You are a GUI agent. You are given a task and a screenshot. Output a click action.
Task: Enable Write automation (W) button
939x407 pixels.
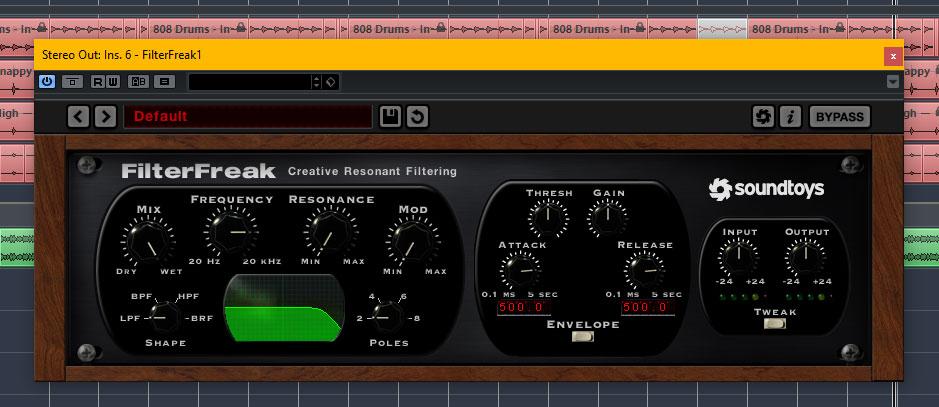pos(113,81)
